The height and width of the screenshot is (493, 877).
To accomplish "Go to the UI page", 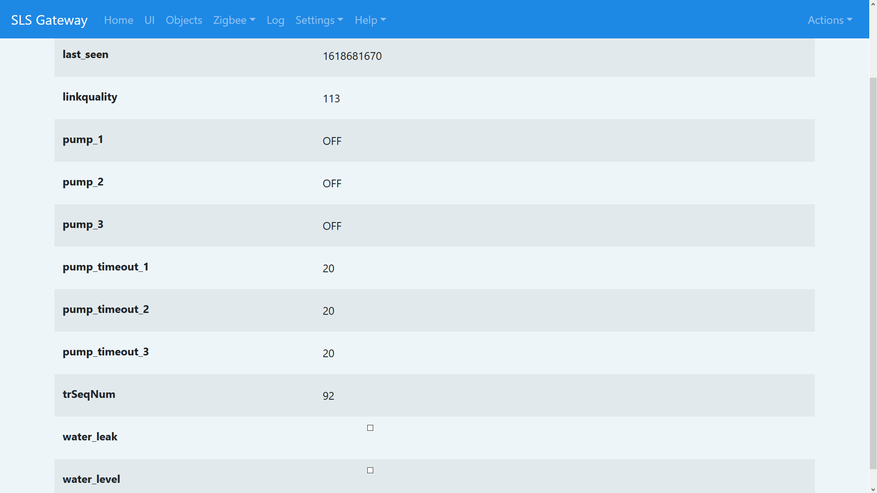I will coord(149,20).
